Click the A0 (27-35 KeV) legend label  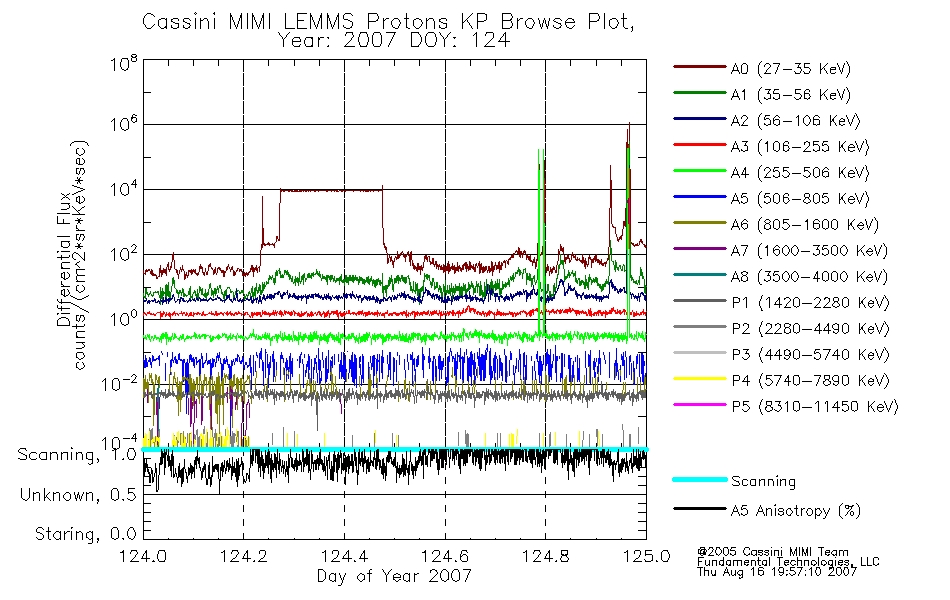[x=791, y=69]
